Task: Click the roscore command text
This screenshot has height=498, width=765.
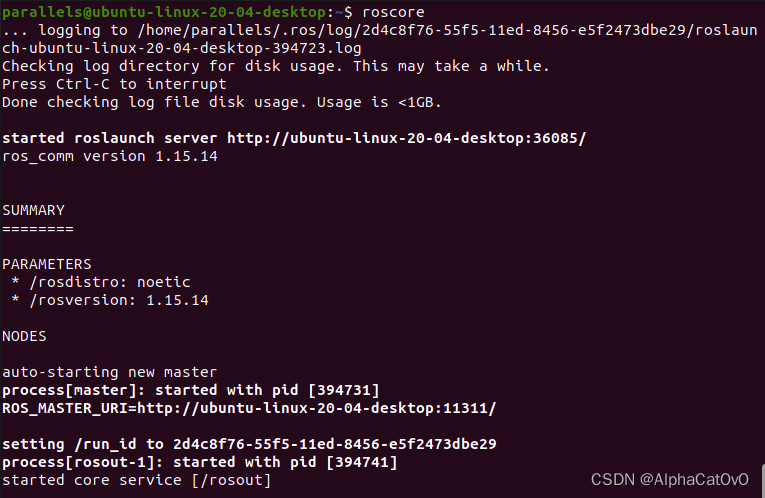Action: coord(393,12)
